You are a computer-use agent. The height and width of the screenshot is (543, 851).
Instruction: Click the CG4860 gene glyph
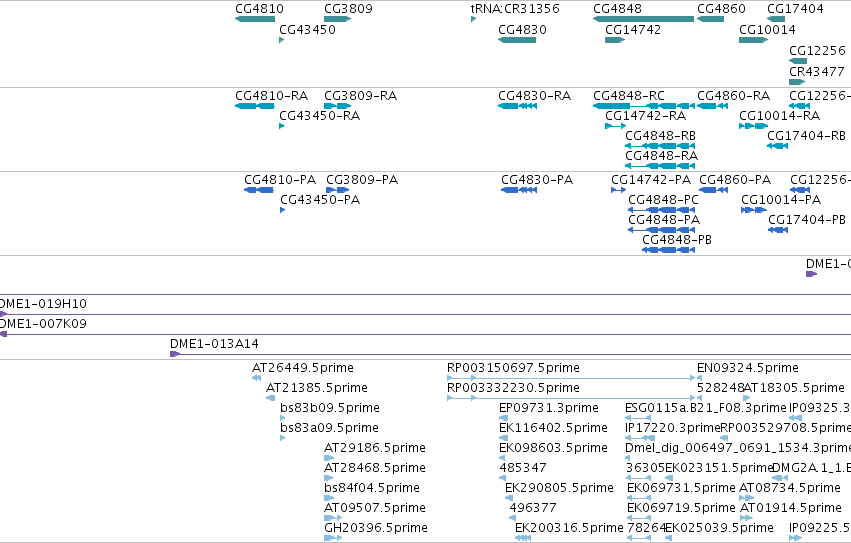(710, 19)
